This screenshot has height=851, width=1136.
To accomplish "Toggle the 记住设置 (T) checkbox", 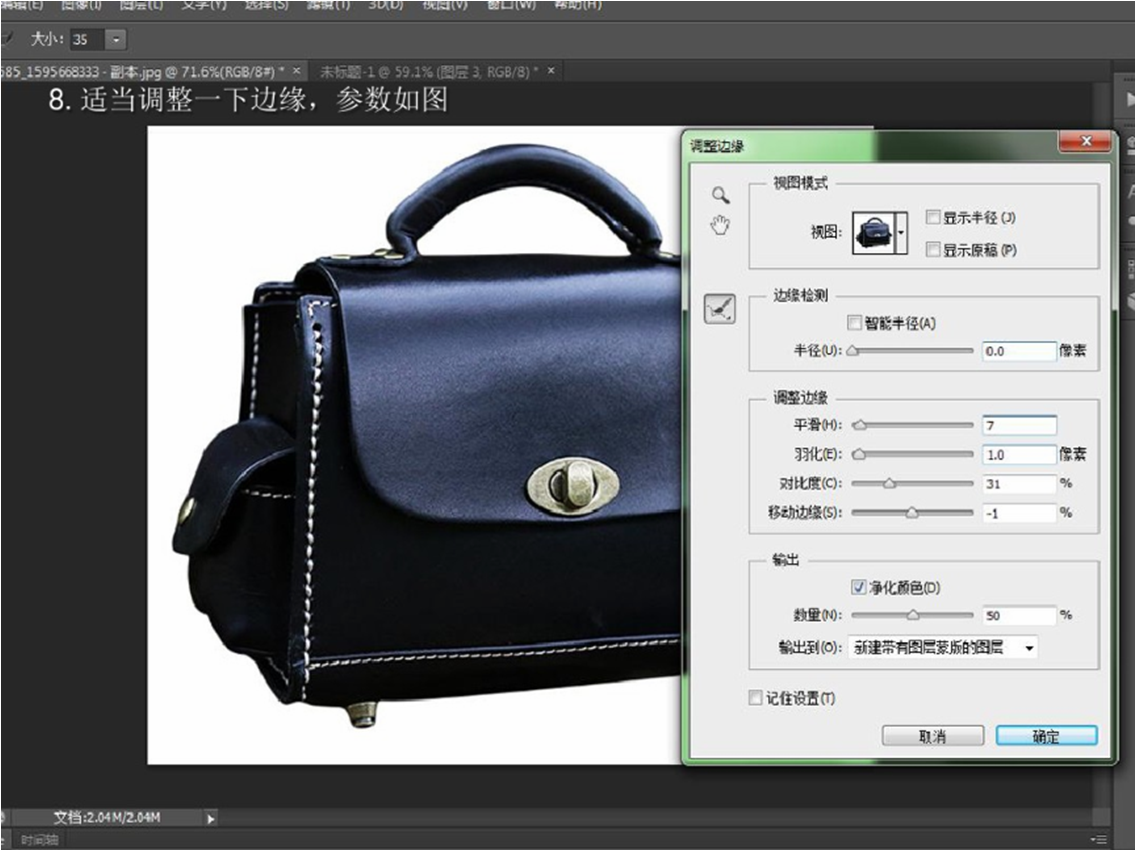I will tap(756, 698).
